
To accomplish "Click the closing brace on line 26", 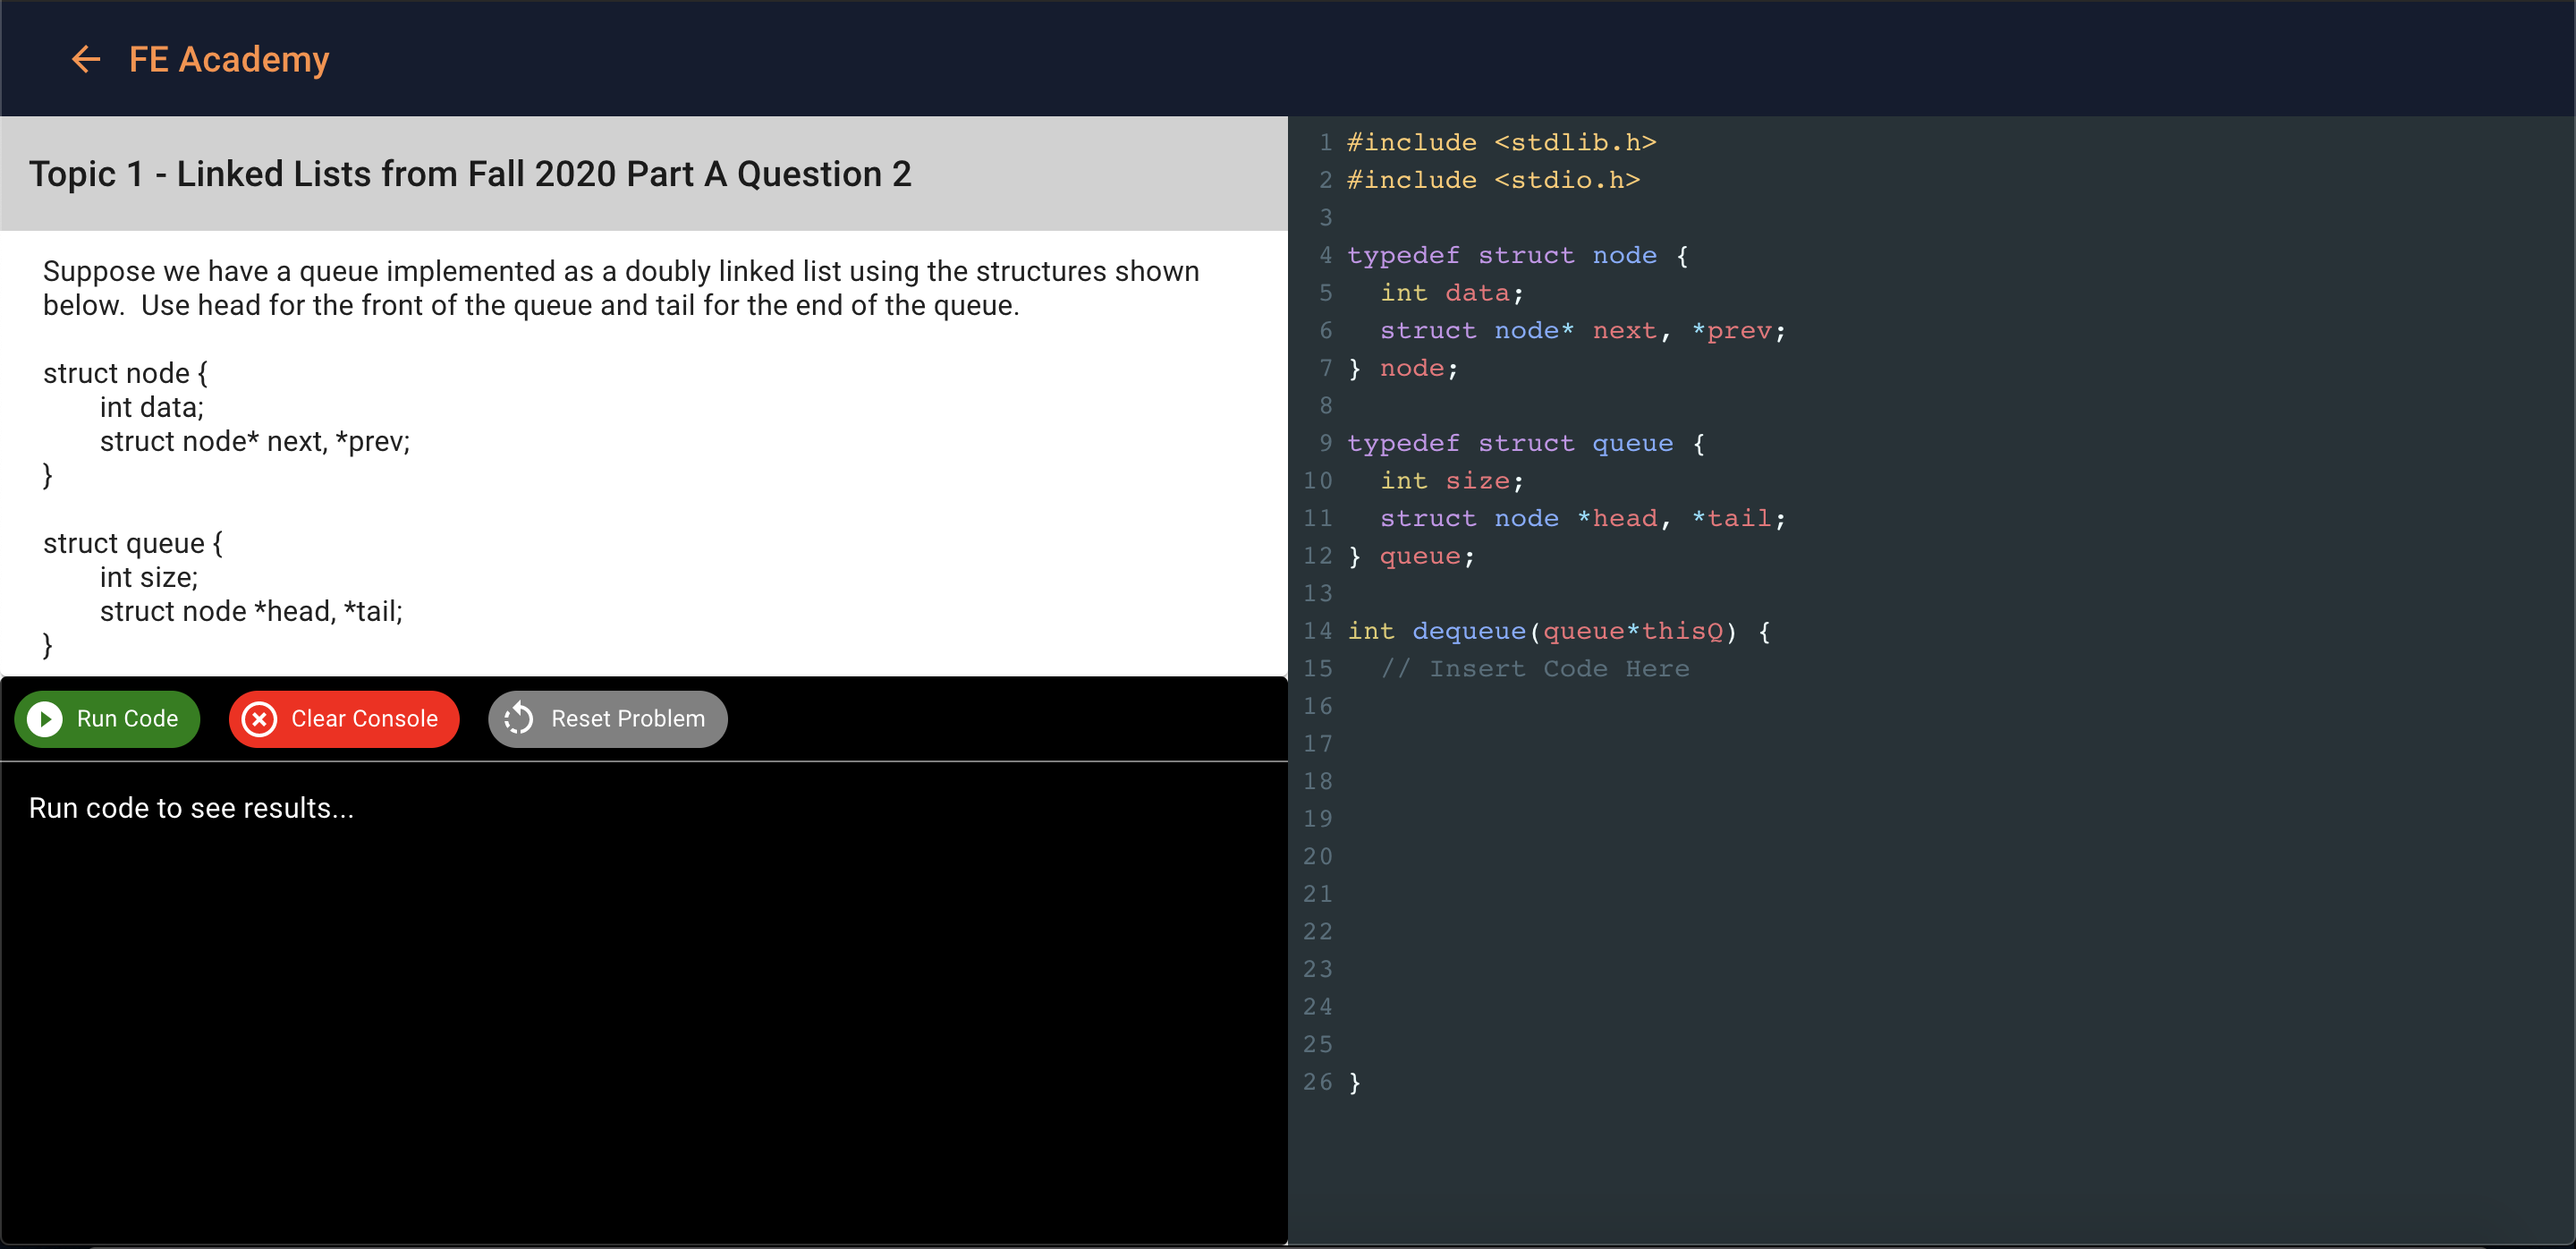I will 1354,1083.
